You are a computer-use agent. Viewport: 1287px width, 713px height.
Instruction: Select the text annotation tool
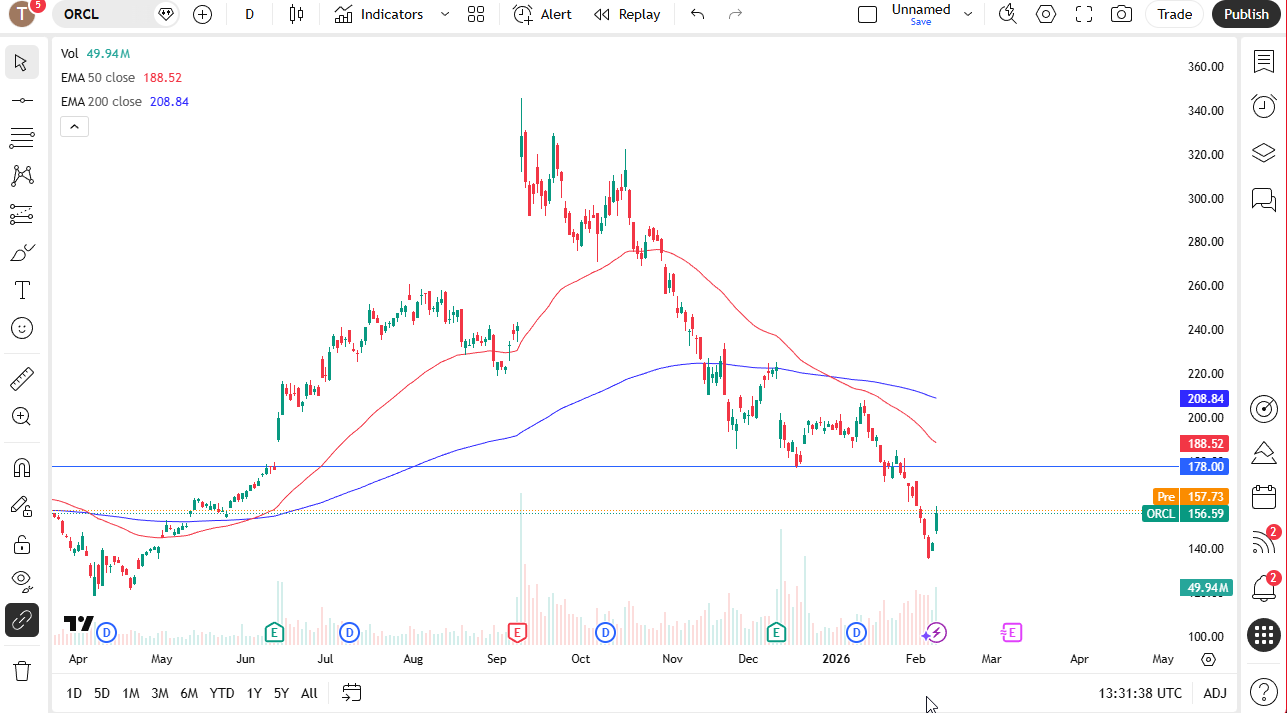(22, 290)
